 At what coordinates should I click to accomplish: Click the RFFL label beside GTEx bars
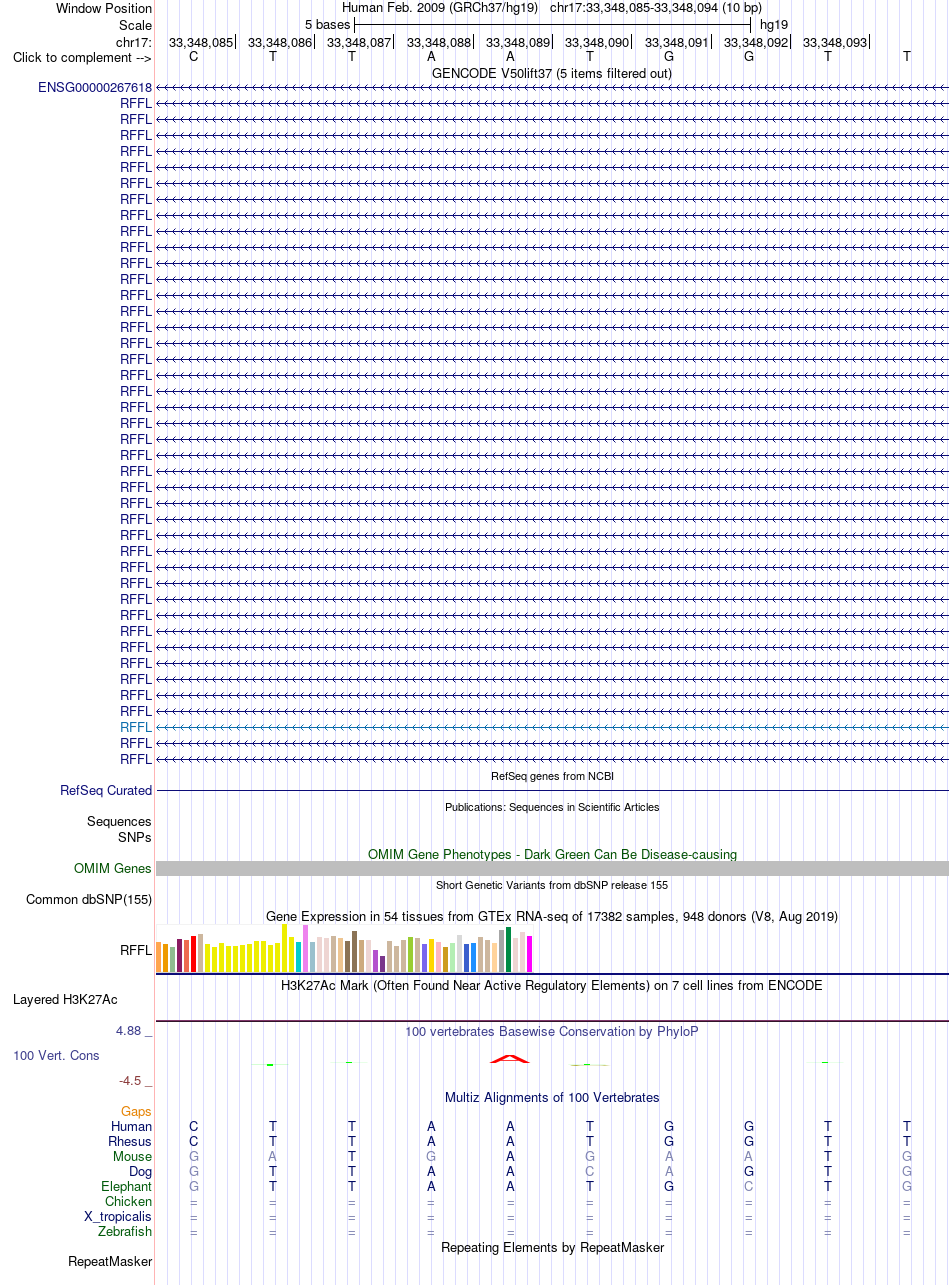click(x=136, y=950)
